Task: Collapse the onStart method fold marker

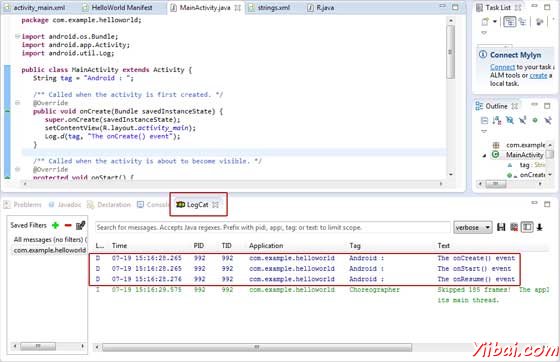Action: [x=17, y=169]
